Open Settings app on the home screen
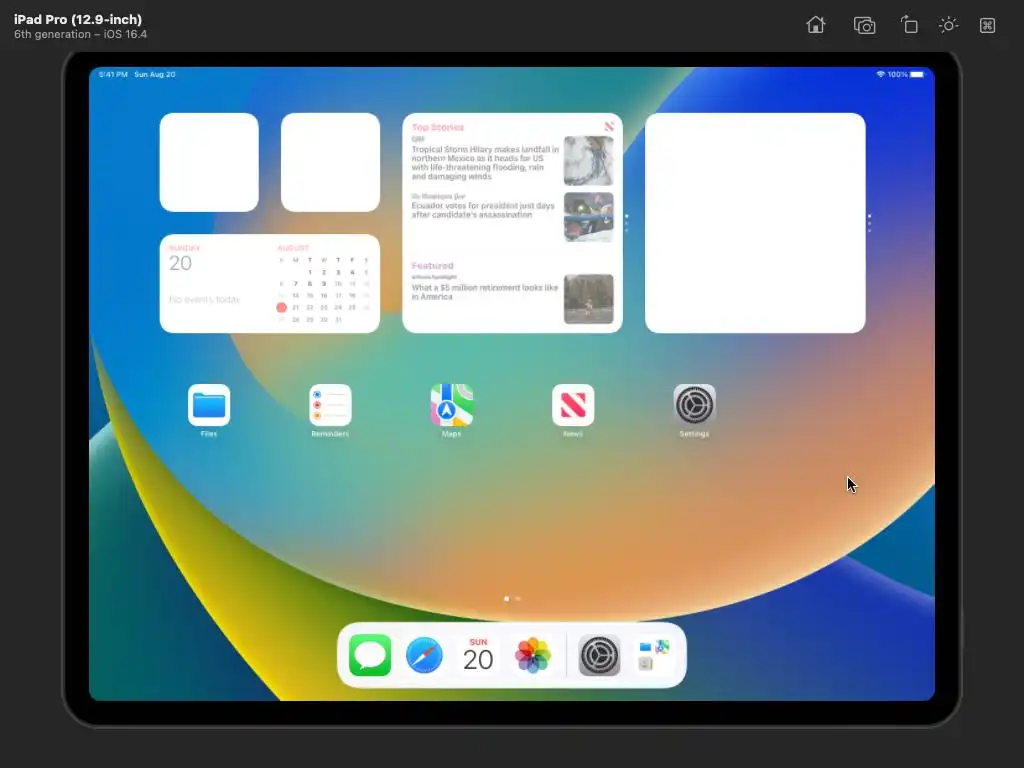1024x768 pixels. (x=694, y=405)
